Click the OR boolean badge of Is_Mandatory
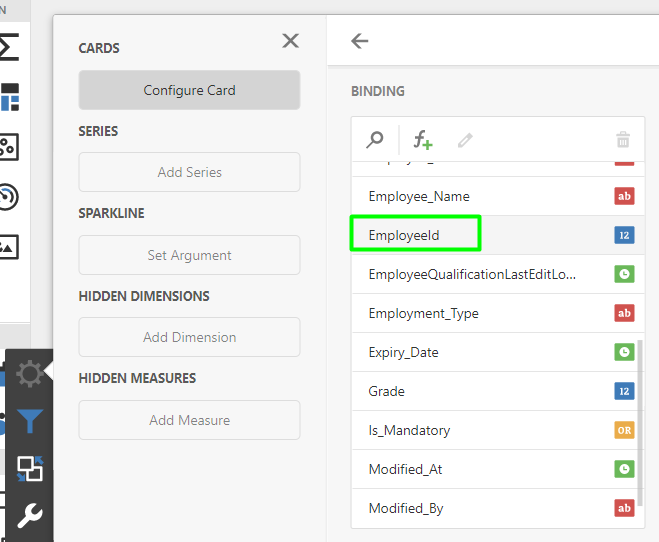The height and width of the screenshot is (542, 659). pyautogui.click(x=624, y=430)
